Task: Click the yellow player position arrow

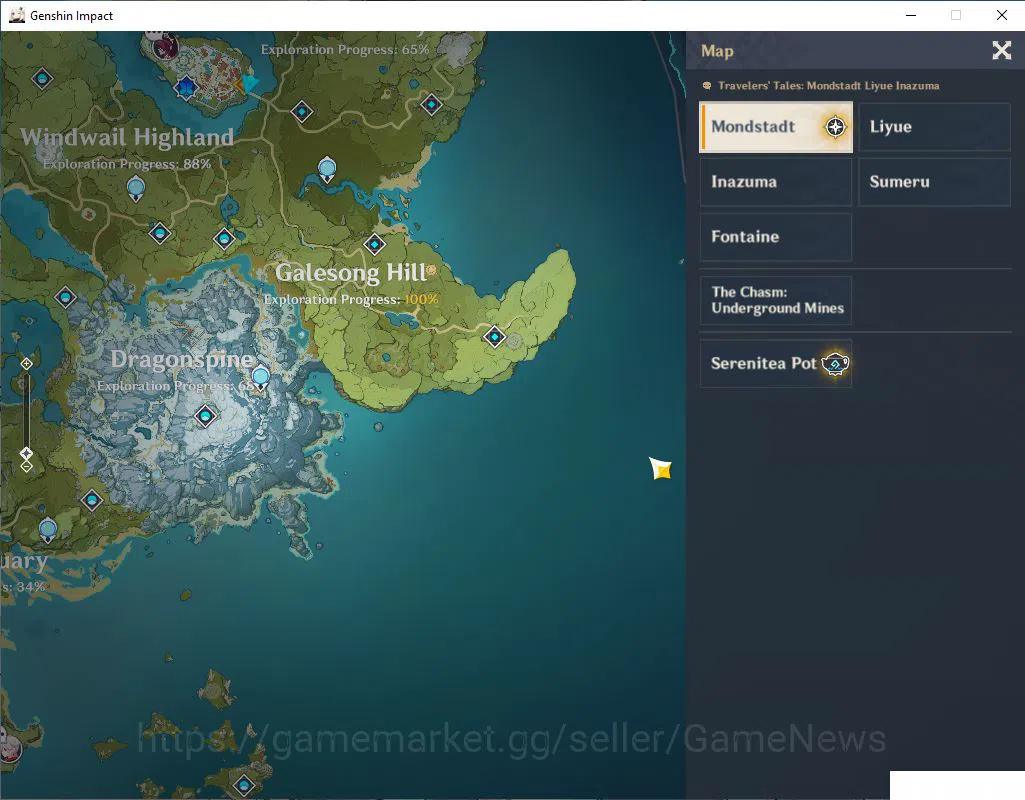Action: pyautogui.click(x=660, y=468)
